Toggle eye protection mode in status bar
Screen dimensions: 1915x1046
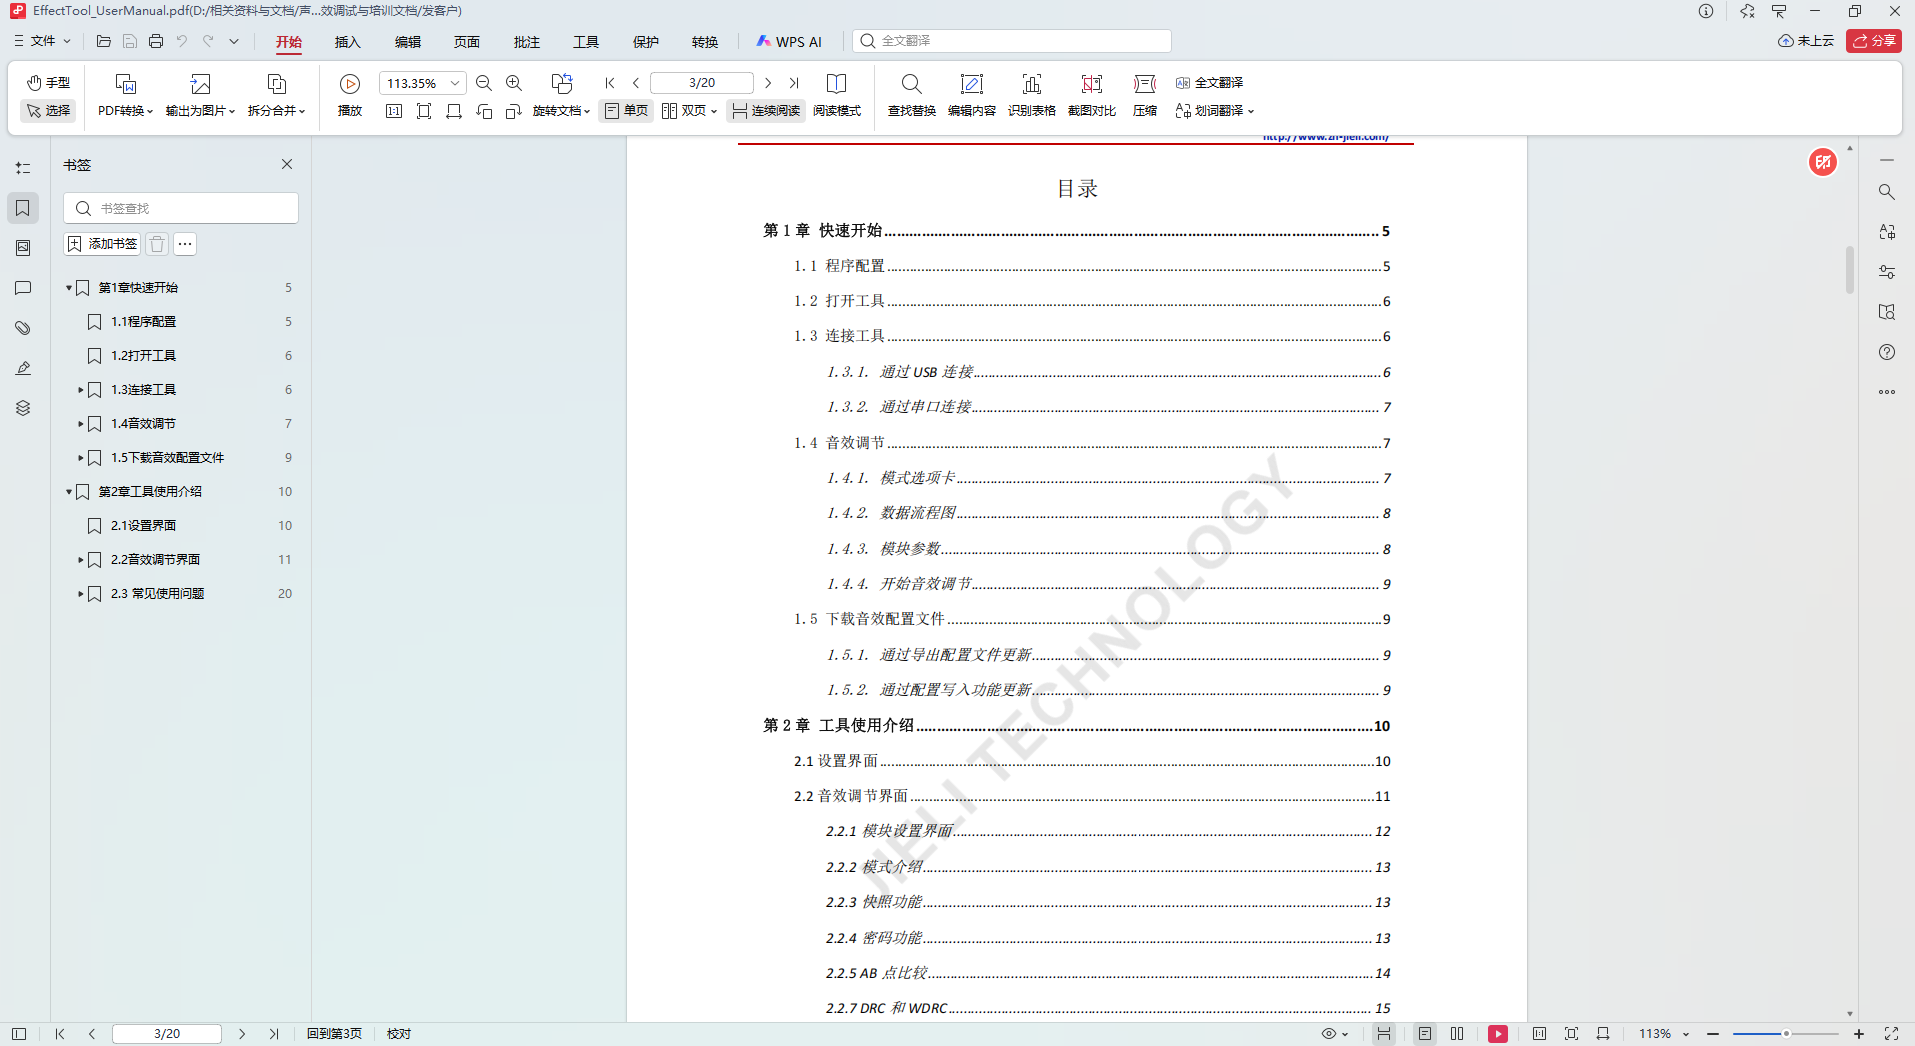click(x=1334, y=1034)
